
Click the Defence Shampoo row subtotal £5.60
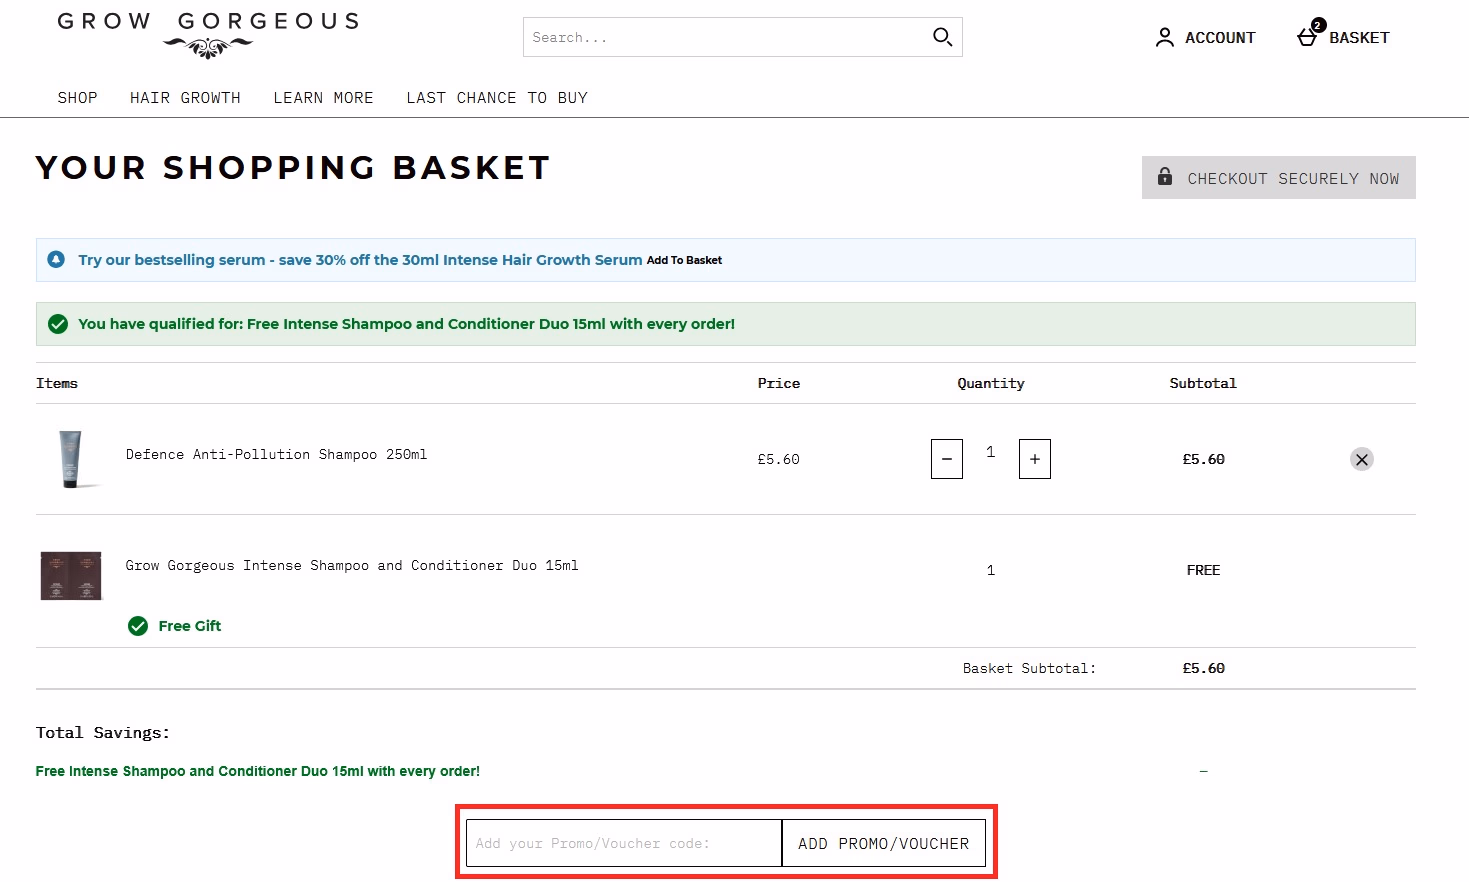tap(1203, 459)
